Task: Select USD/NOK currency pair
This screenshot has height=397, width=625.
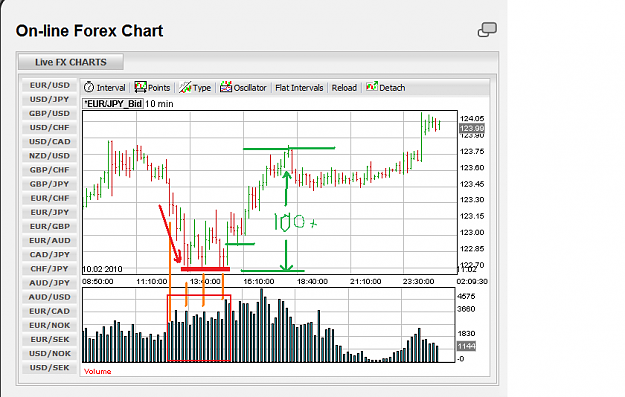Action: [49, 354]
